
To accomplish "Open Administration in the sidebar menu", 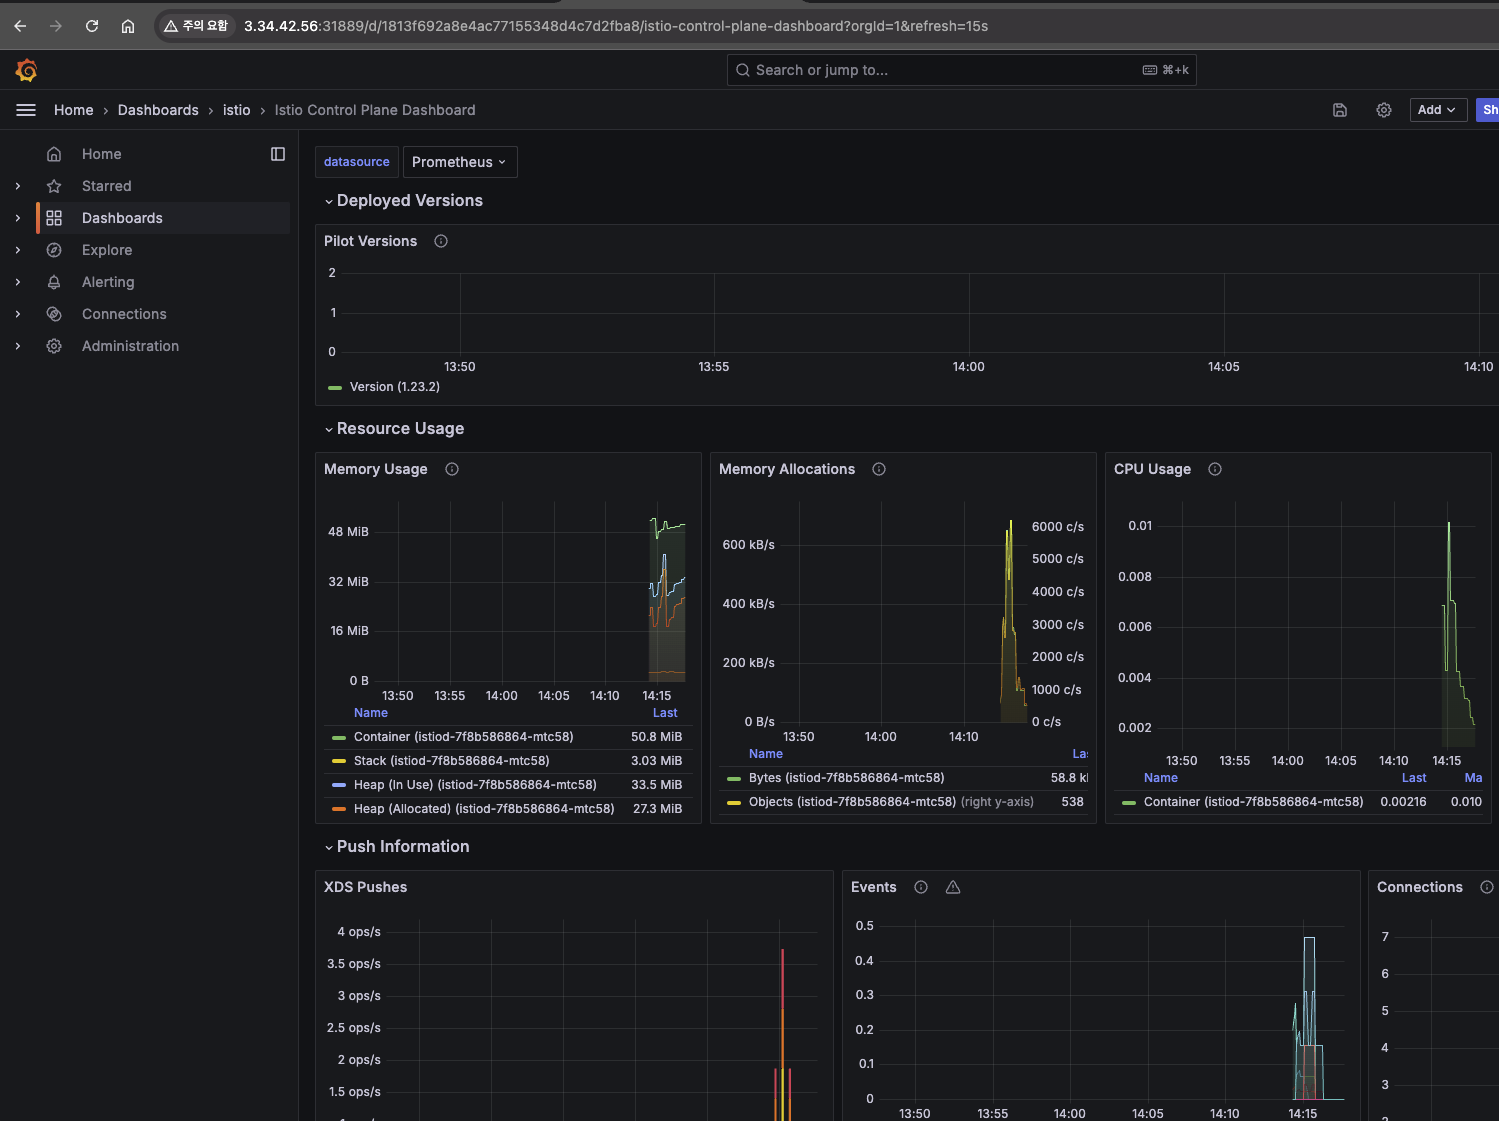I will click(130, 346).
